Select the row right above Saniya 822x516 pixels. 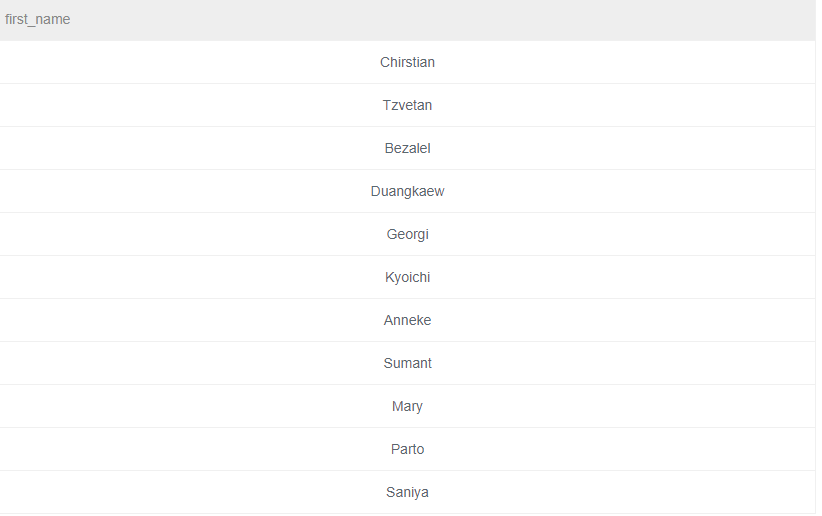point(407,449)
